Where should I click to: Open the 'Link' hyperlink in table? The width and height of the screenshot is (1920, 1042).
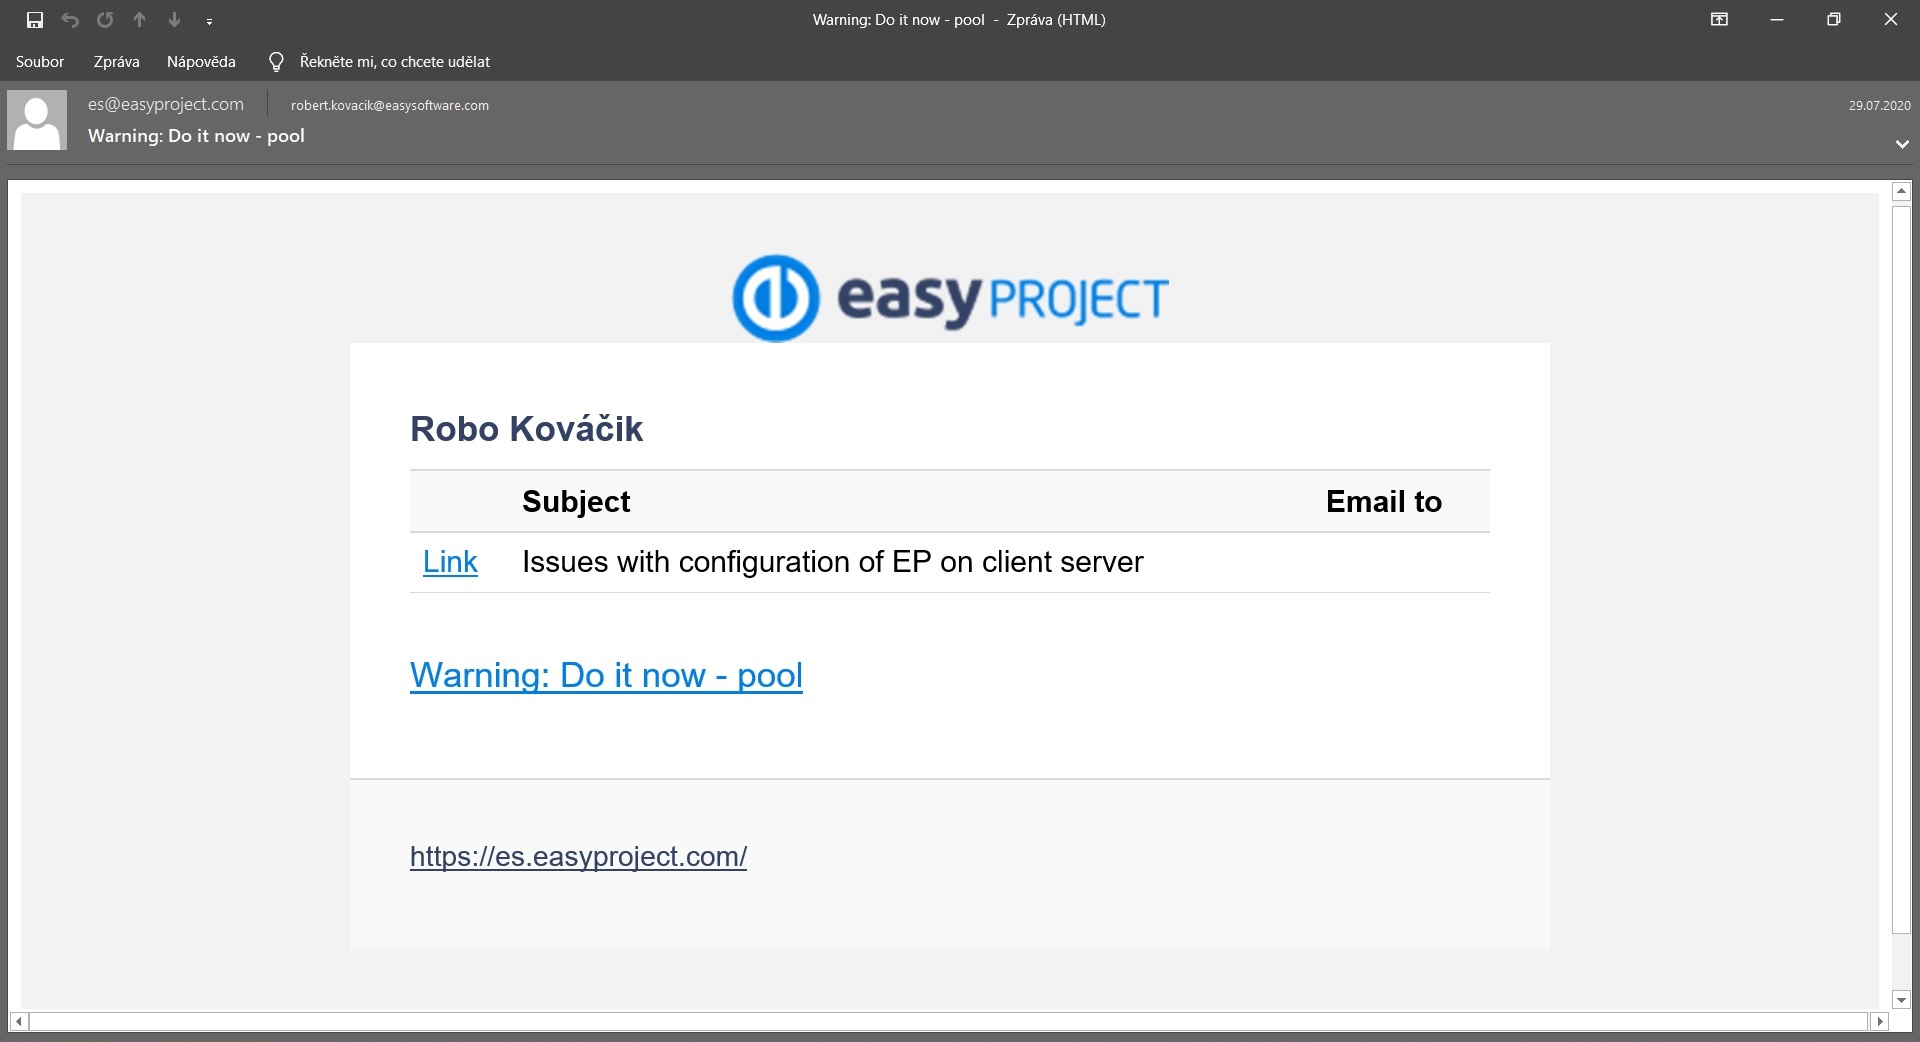450,561
